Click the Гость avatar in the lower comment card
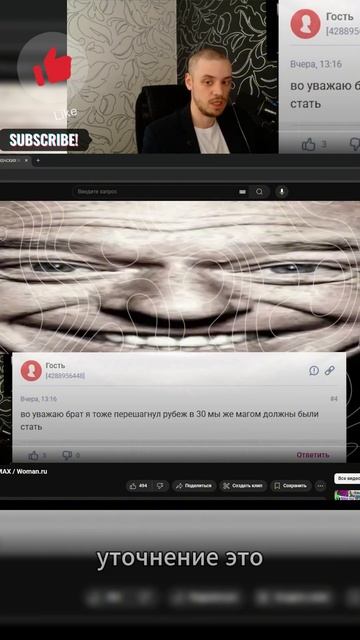The width and height of the screenshot is (360, 640). tap(31, 371)
